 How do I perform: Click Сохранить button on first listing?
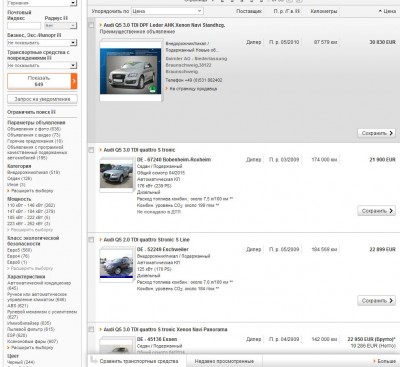tap(377, 133)
